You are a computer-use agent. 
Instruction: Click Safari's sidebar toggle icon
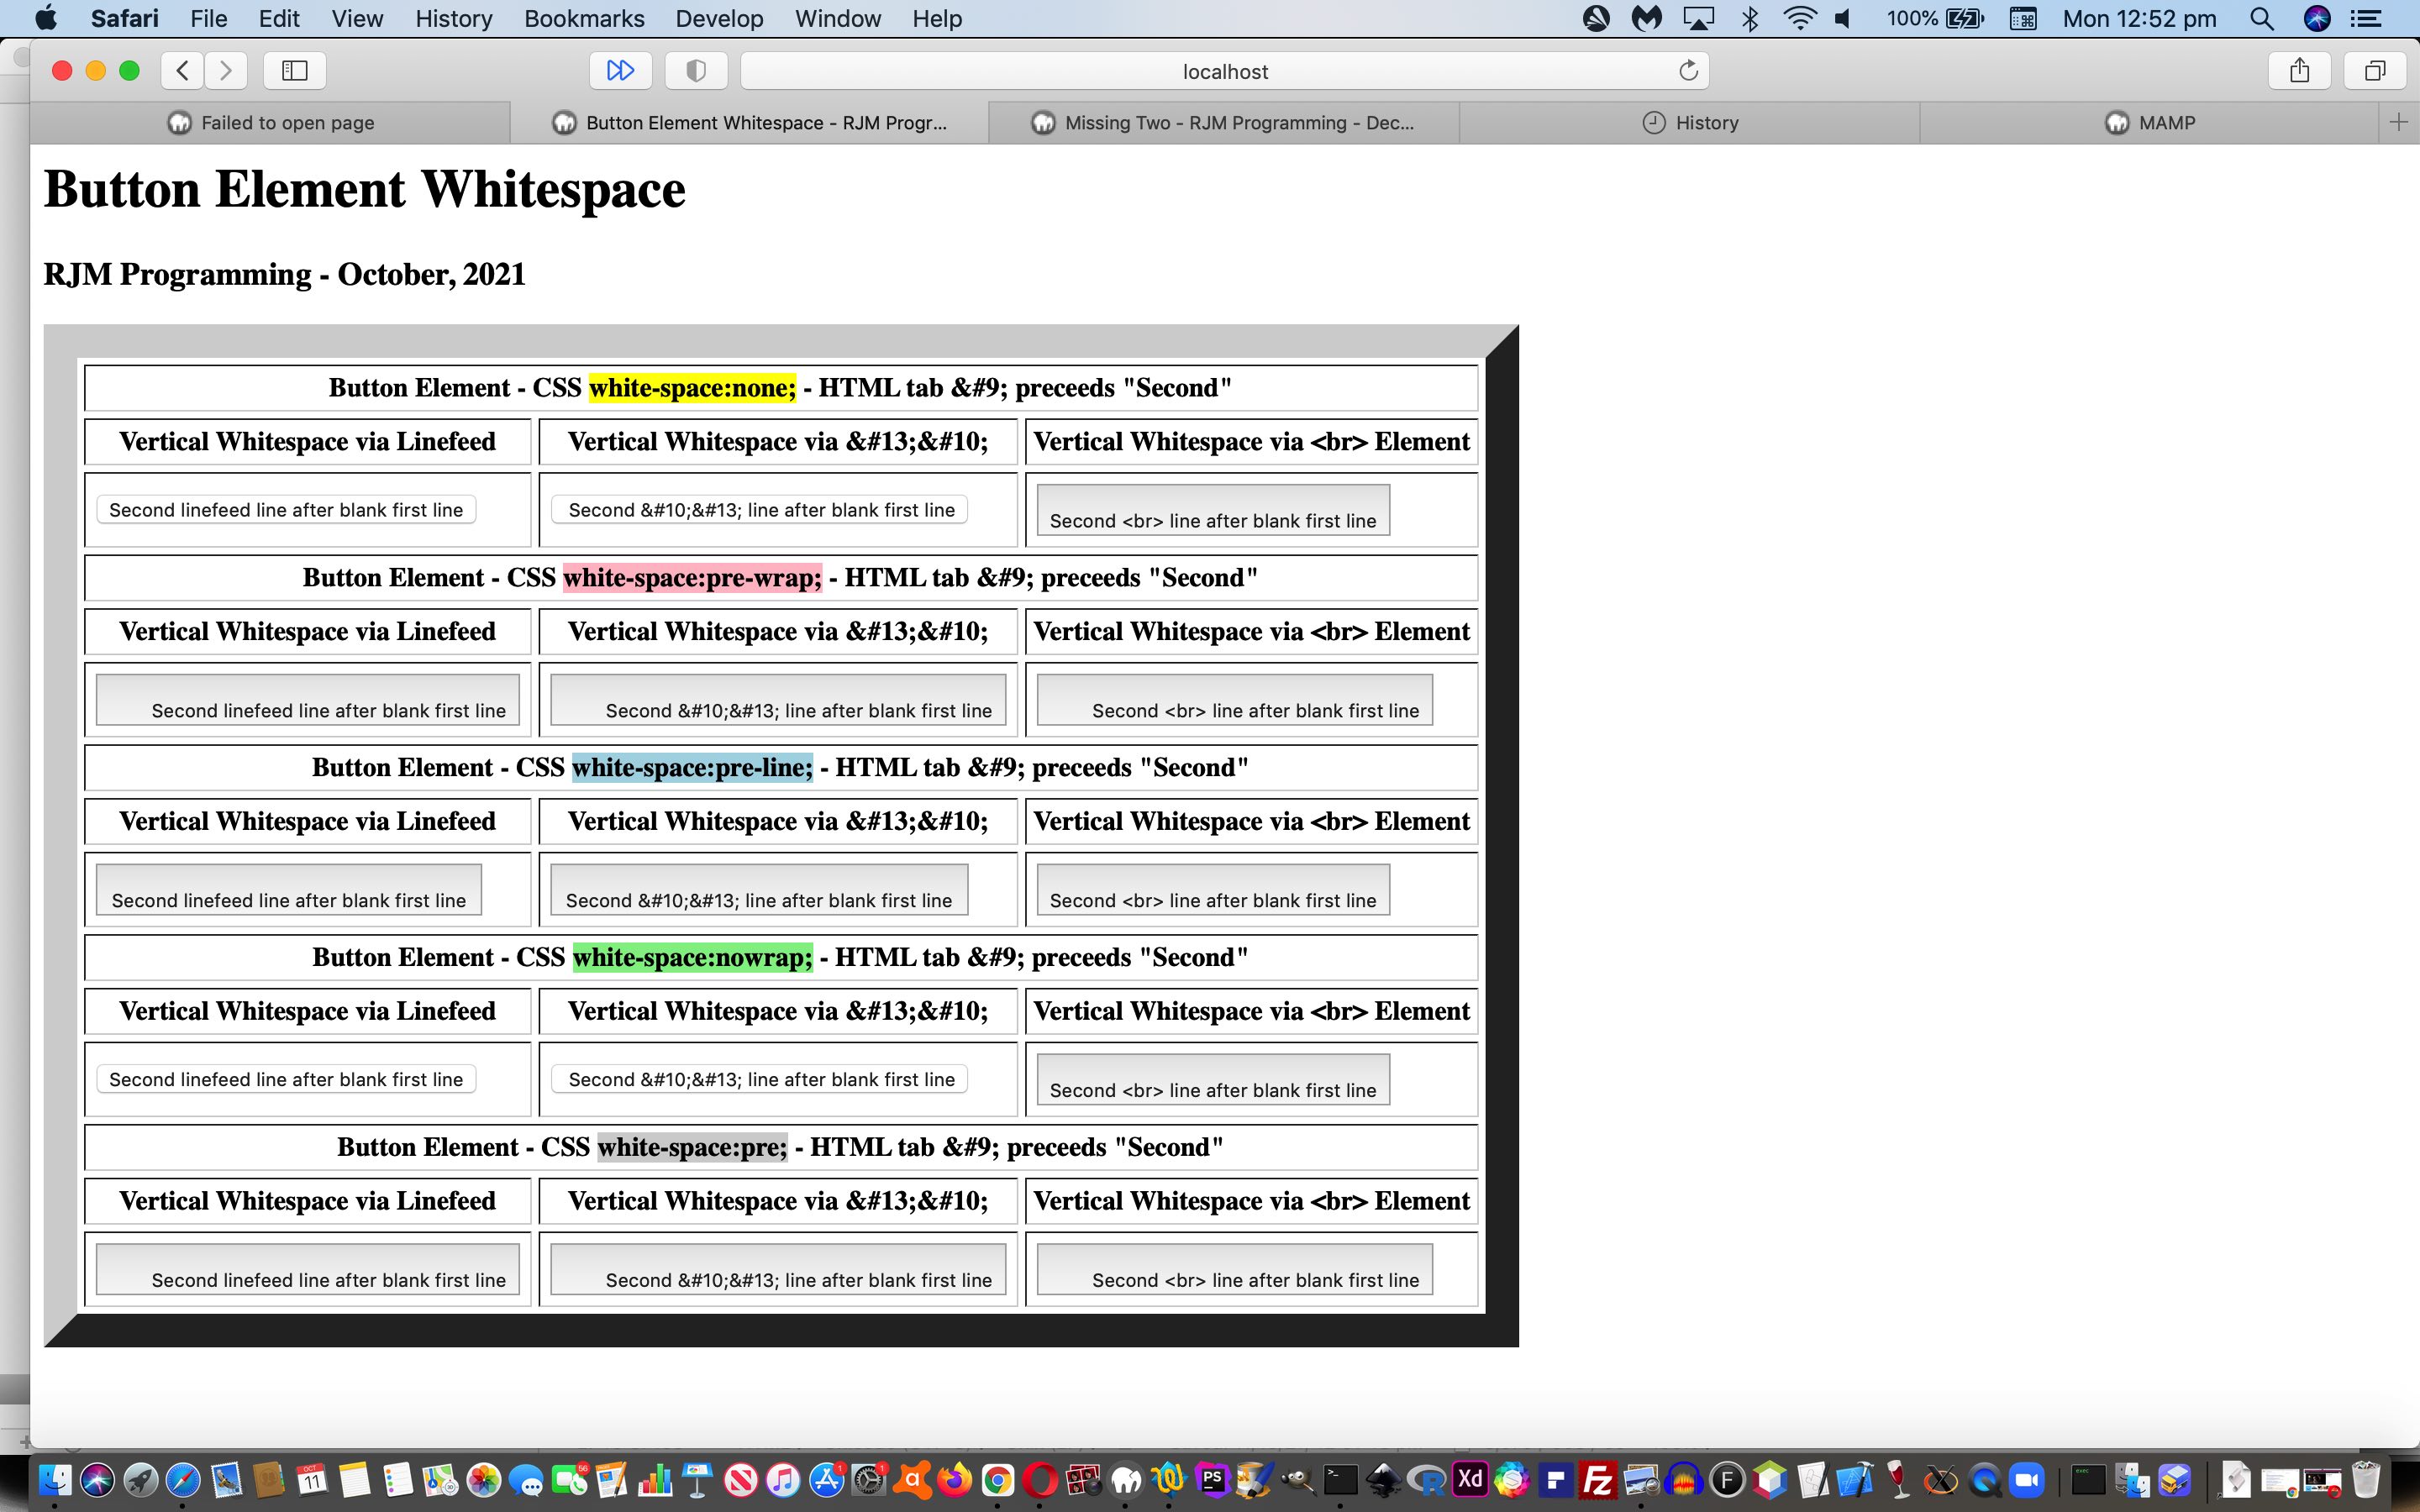tap(294, 70)
